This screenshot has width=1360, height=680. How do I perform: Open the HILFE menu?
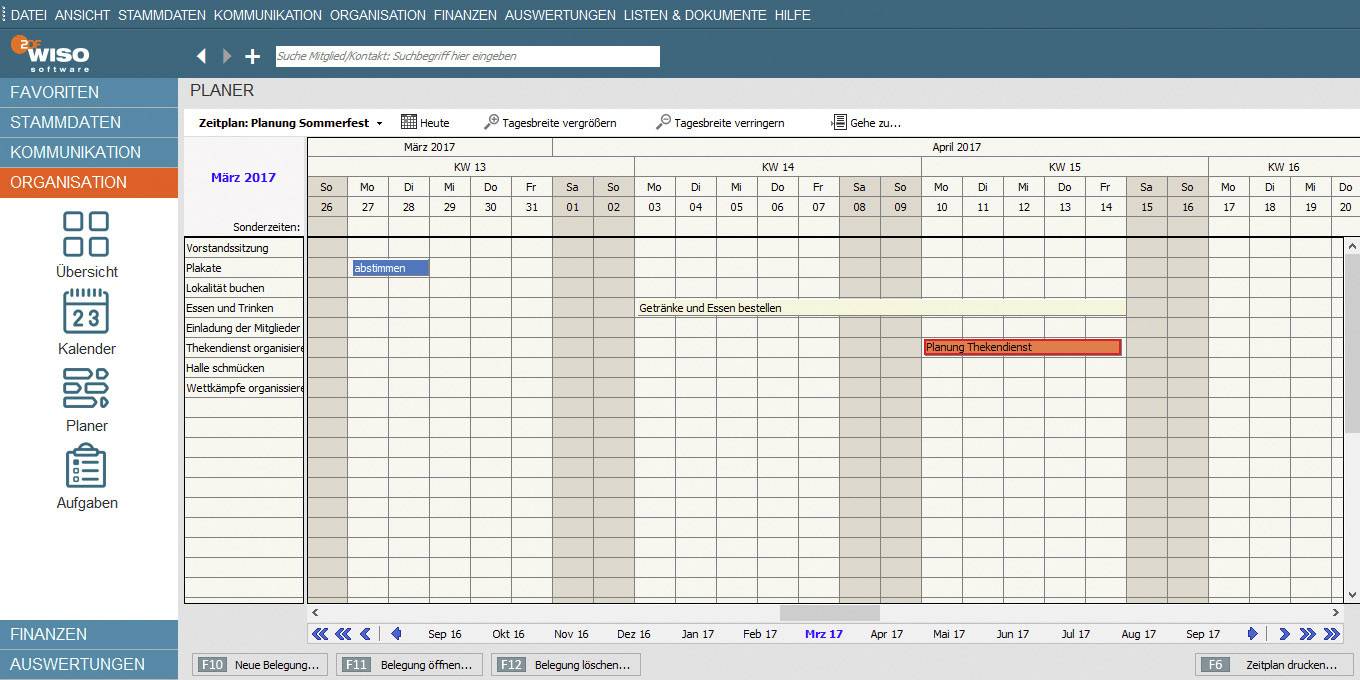point(792,15)
